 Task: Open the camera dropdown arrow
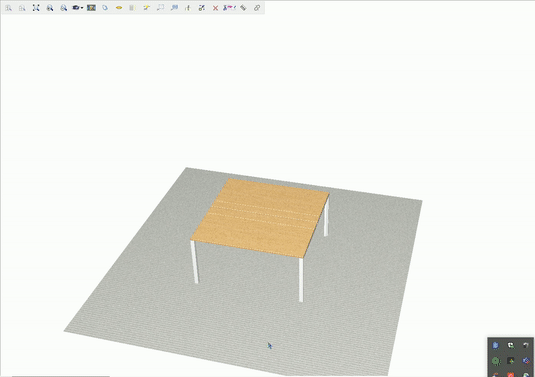[x=82, y=8]
